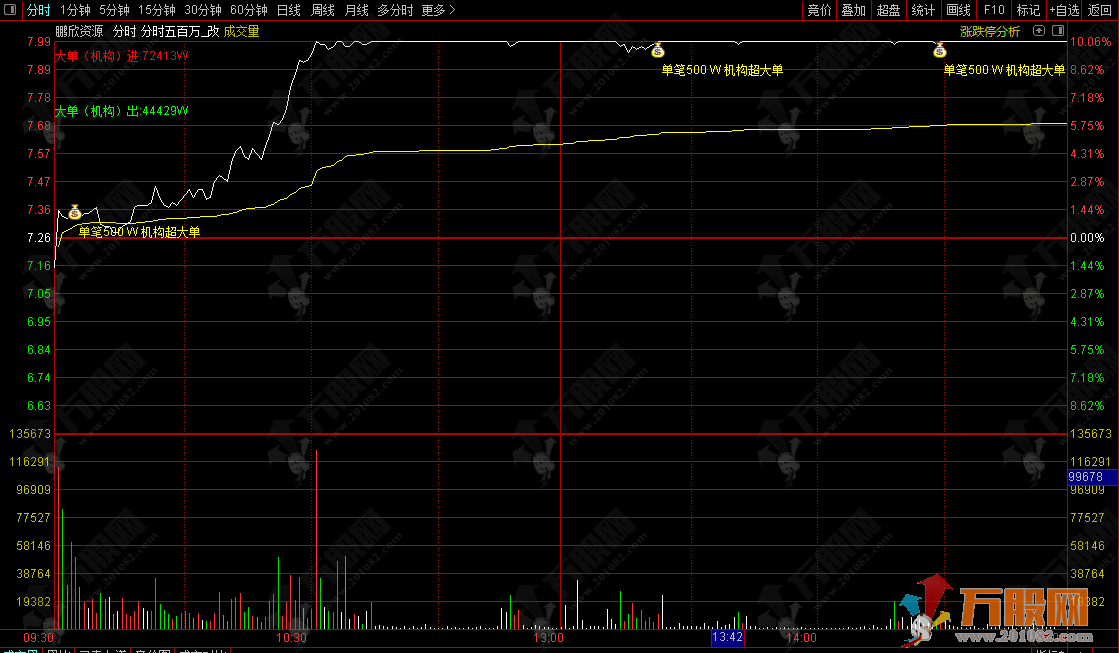Select the 60分钟 period tab

coord(249,10)
